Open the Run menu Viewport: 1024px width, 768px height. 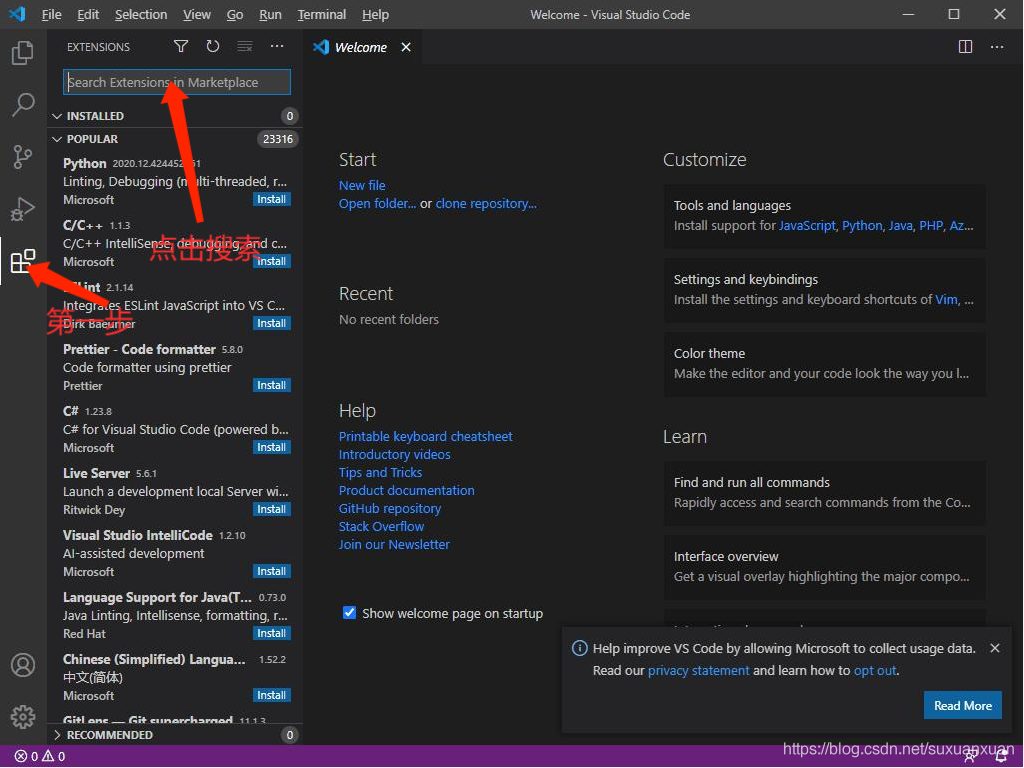tap(270, 14)
